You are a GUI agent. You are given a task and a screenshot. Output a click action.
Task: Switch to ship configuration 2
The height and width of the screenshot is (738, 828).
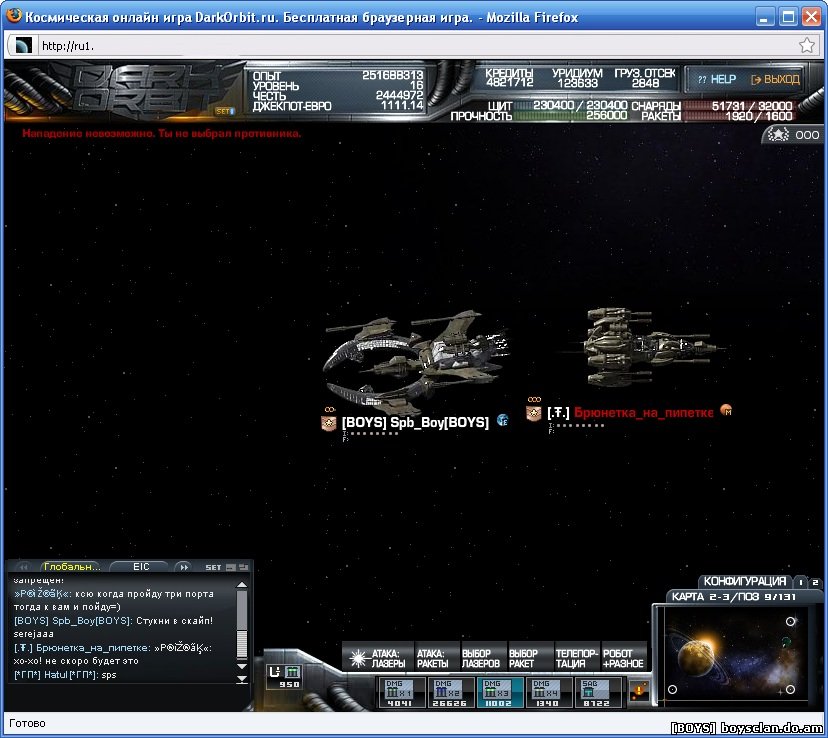tap(815, 582)
